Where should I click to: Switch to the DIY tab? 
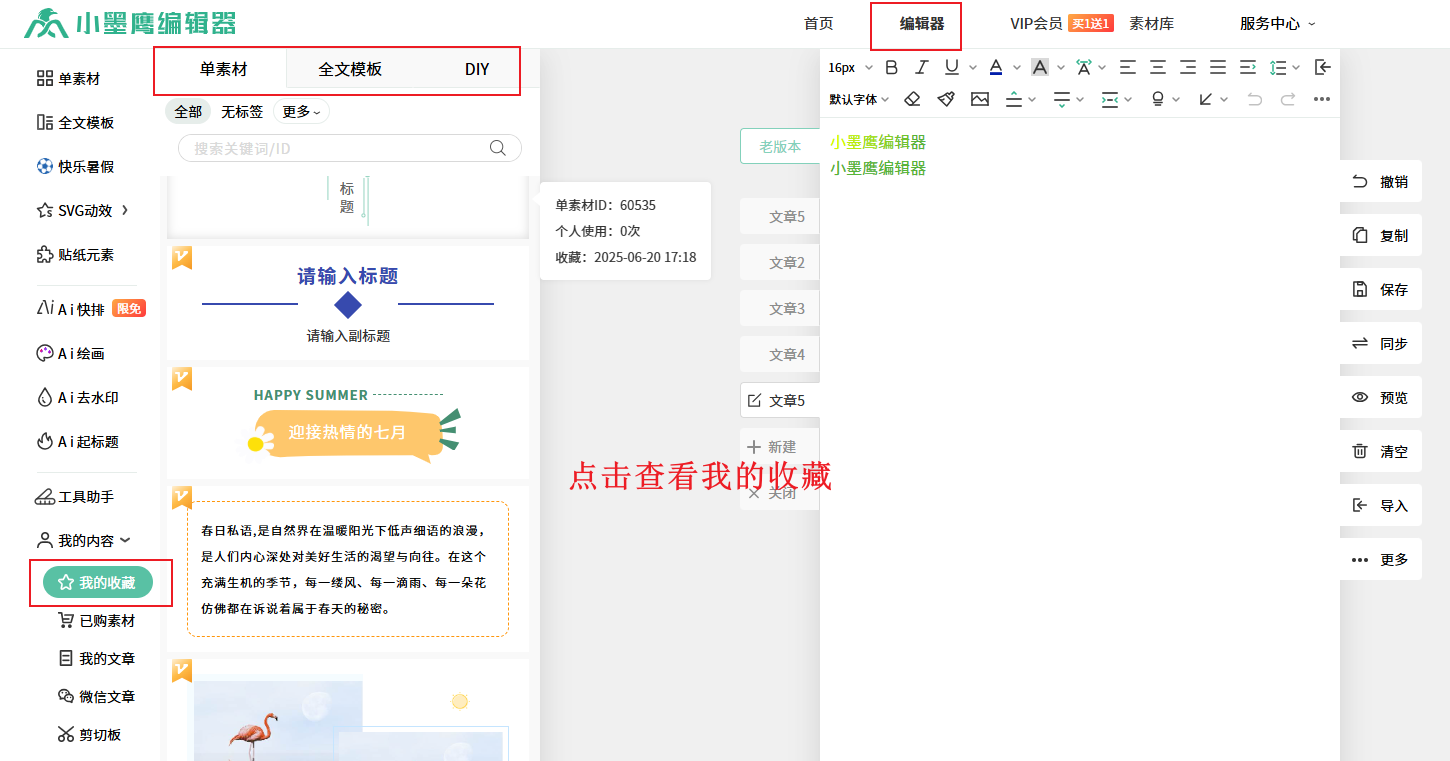477,69
